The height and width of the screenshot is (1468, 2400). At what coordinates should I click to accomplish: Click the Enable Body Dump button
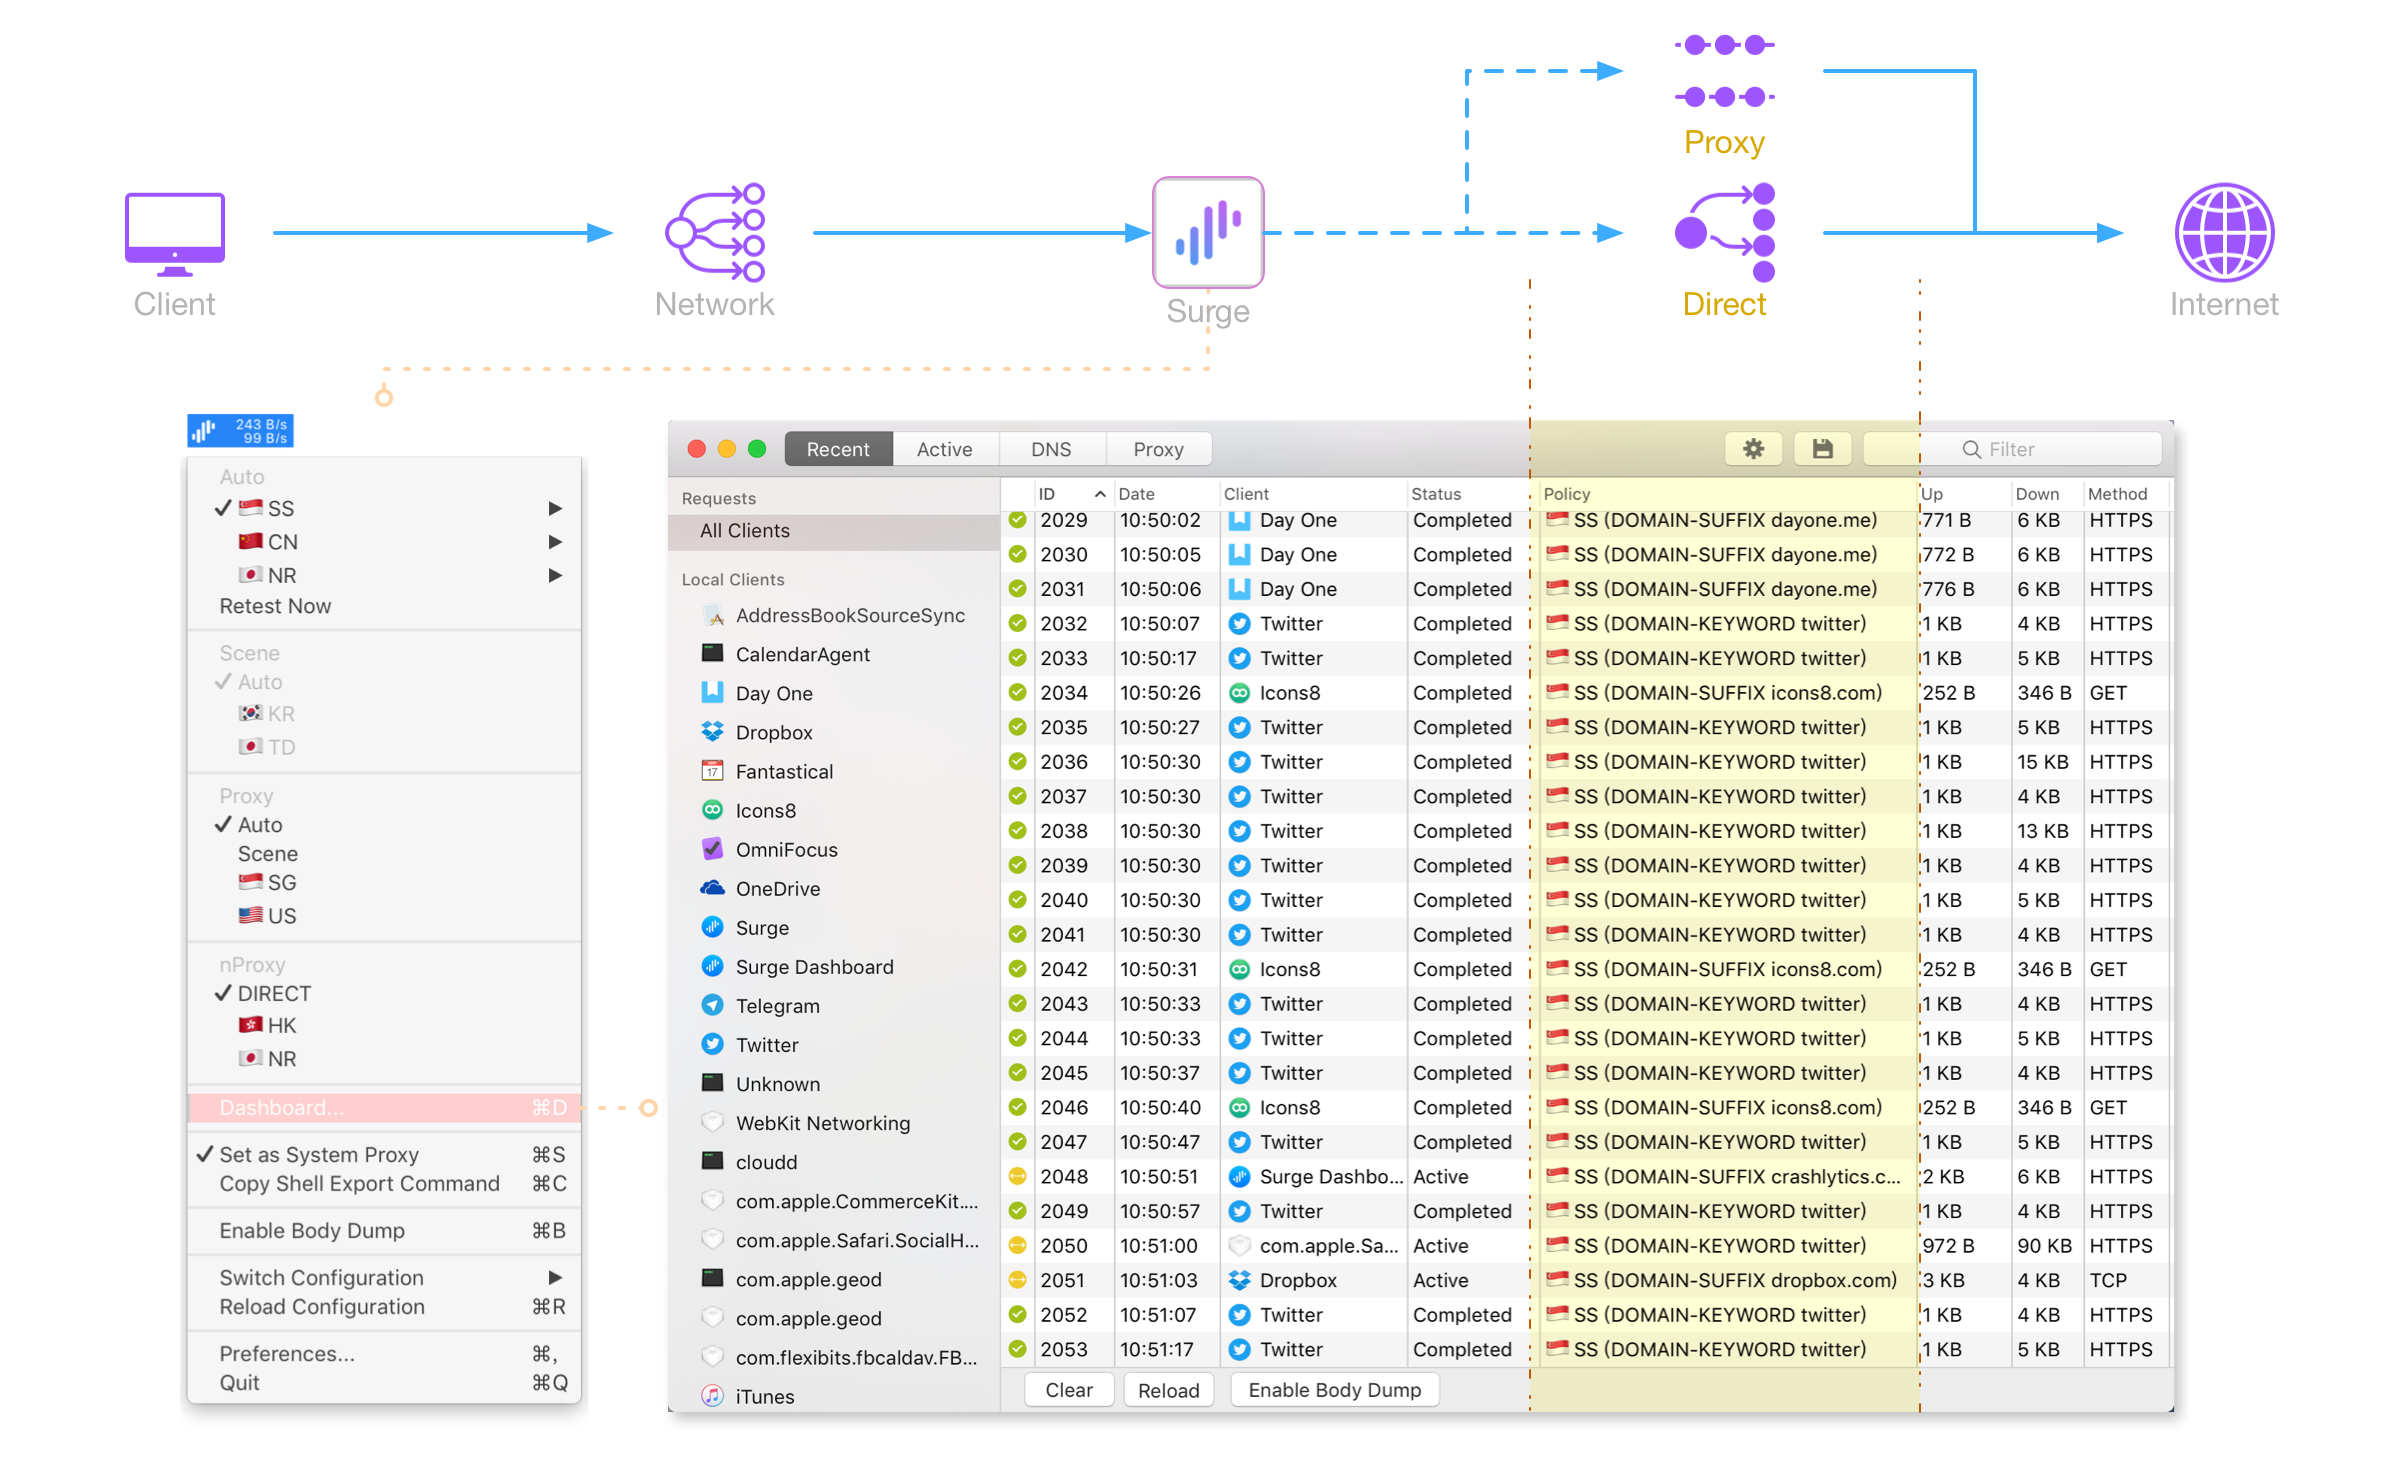pyautogui.click(x=1334, y=1389)
